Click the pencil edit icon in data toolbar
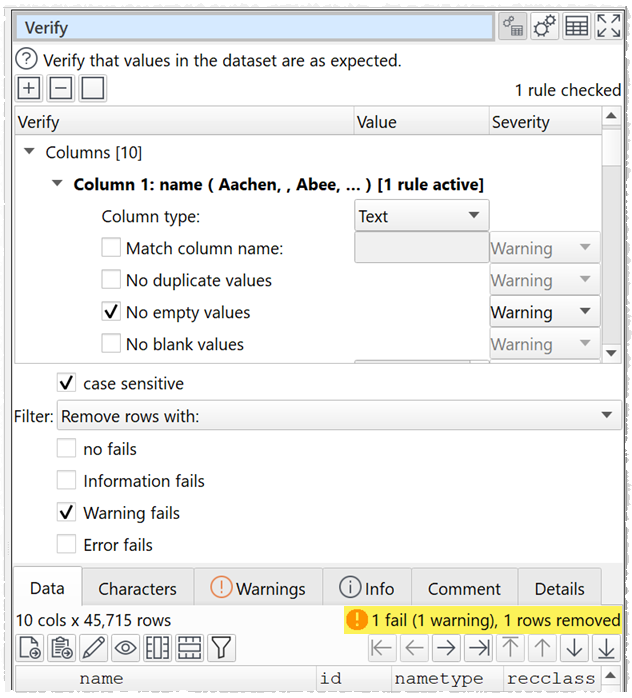The height and width of the screenshot is (698, 632). click(x=93, y=649)
